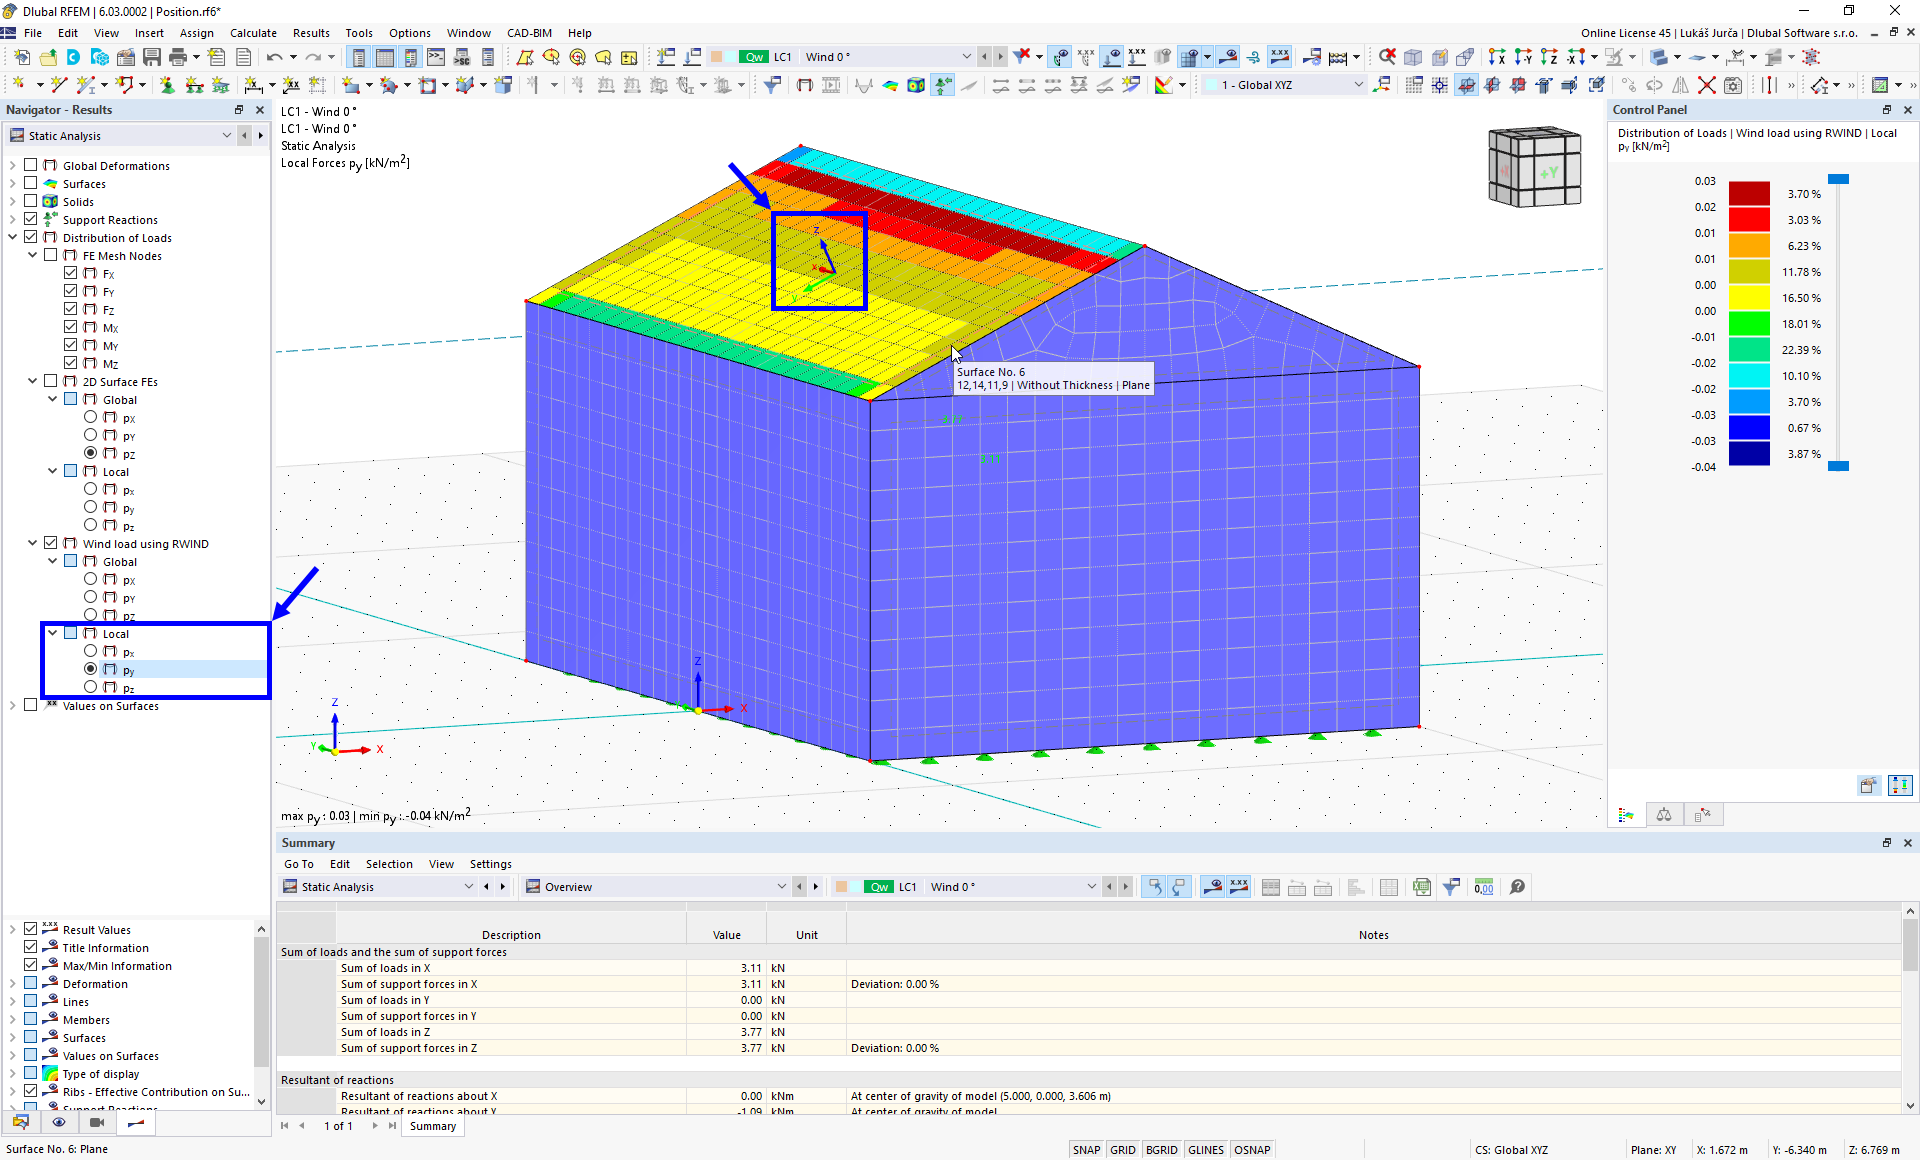Screen dimensions: 1920x1160
Task: Uncheck Support Reactions checkbox
Action: (31, 219)
